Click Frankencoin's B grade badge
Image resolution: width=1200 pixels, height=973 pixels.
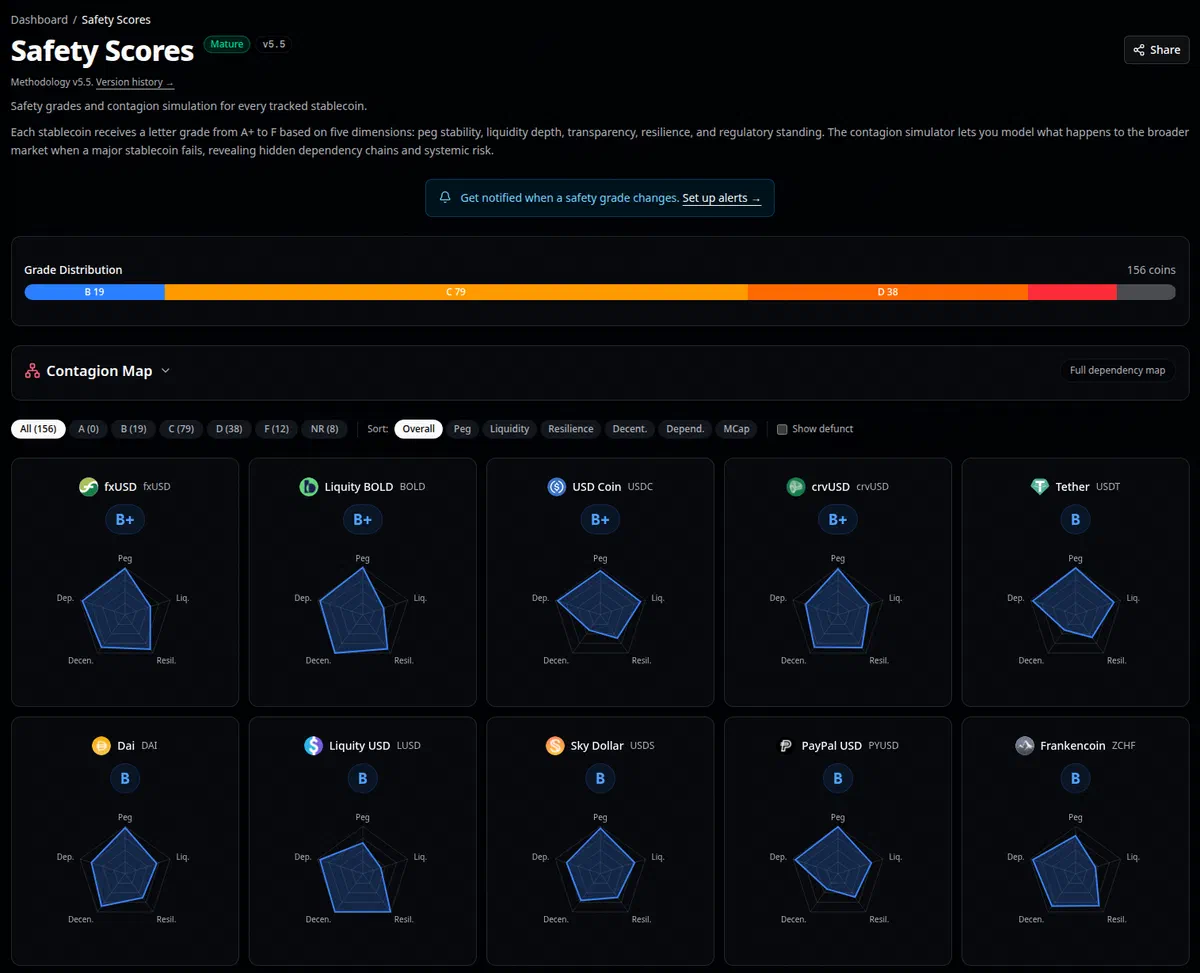tap(1076, 779)
